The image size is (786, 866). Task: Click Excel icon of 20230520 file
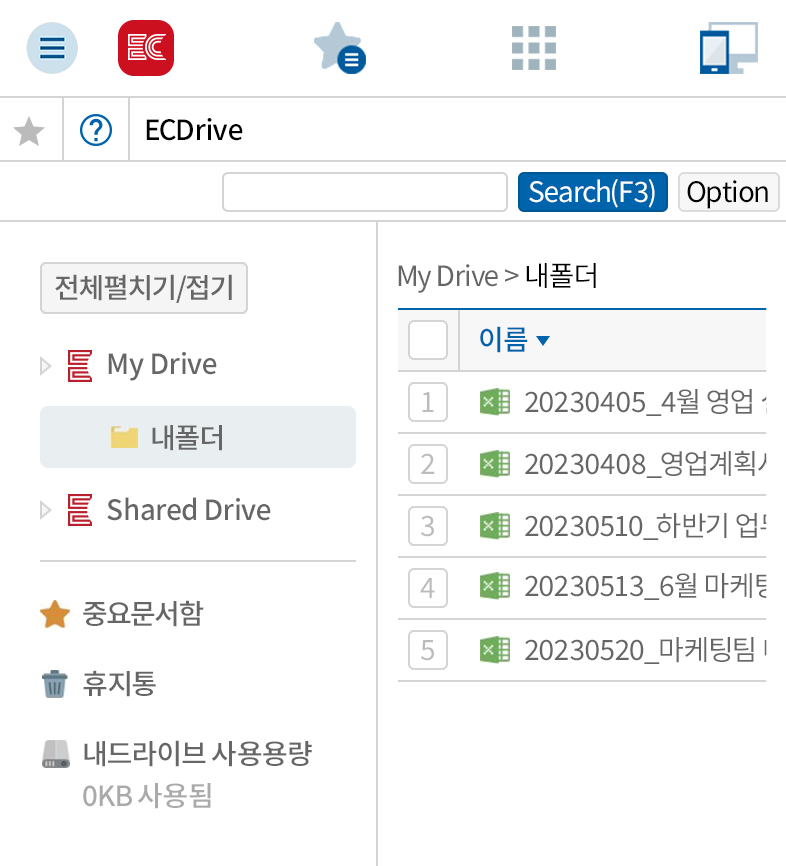(x=495, y=650)
